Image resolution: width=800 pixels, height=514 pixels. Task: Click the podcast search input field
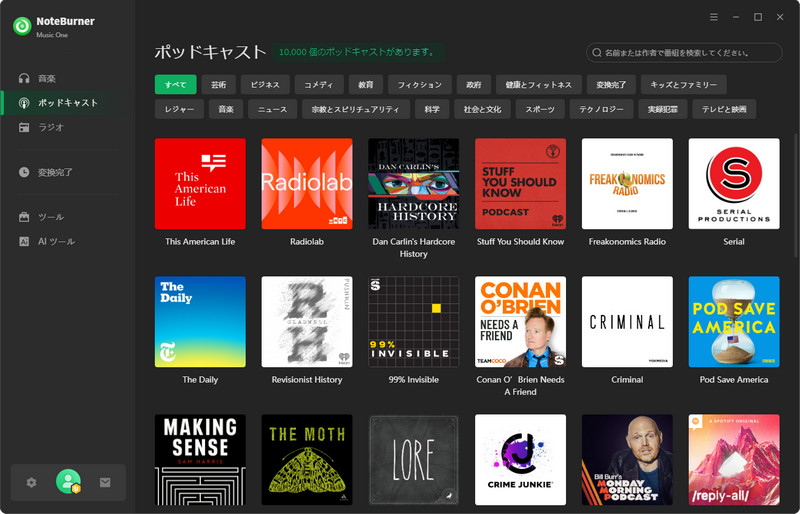[x=684, y=53]
